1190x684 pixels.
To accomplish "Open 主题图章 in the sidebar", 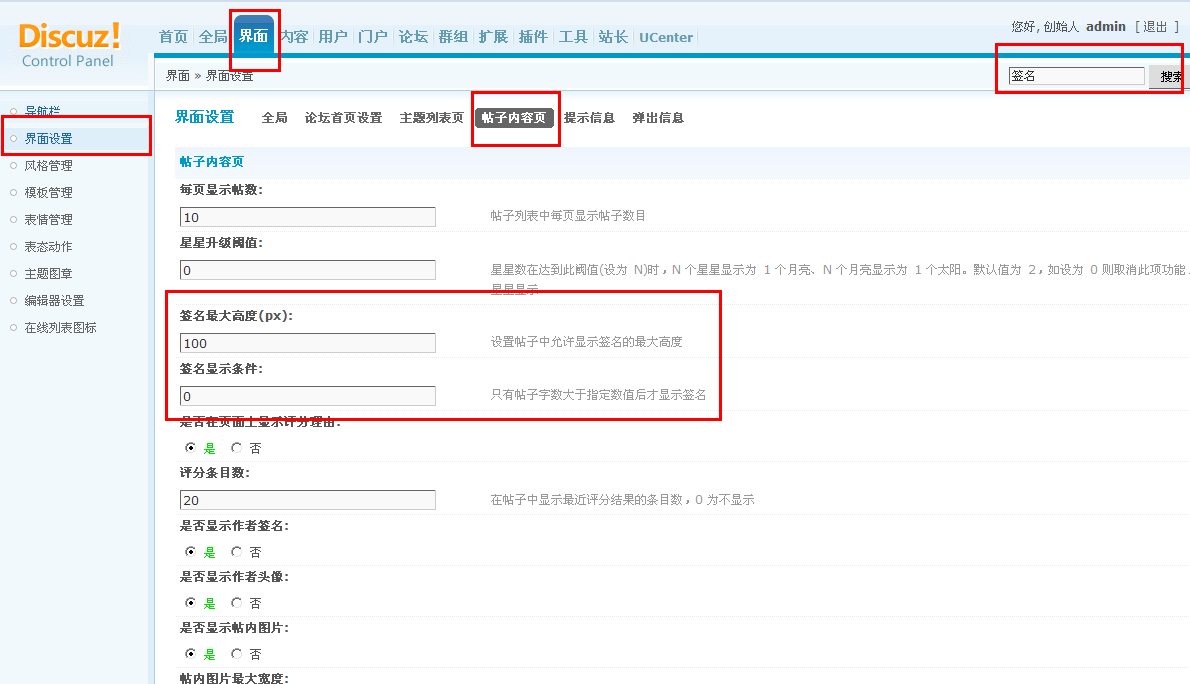I will [49, 274].
